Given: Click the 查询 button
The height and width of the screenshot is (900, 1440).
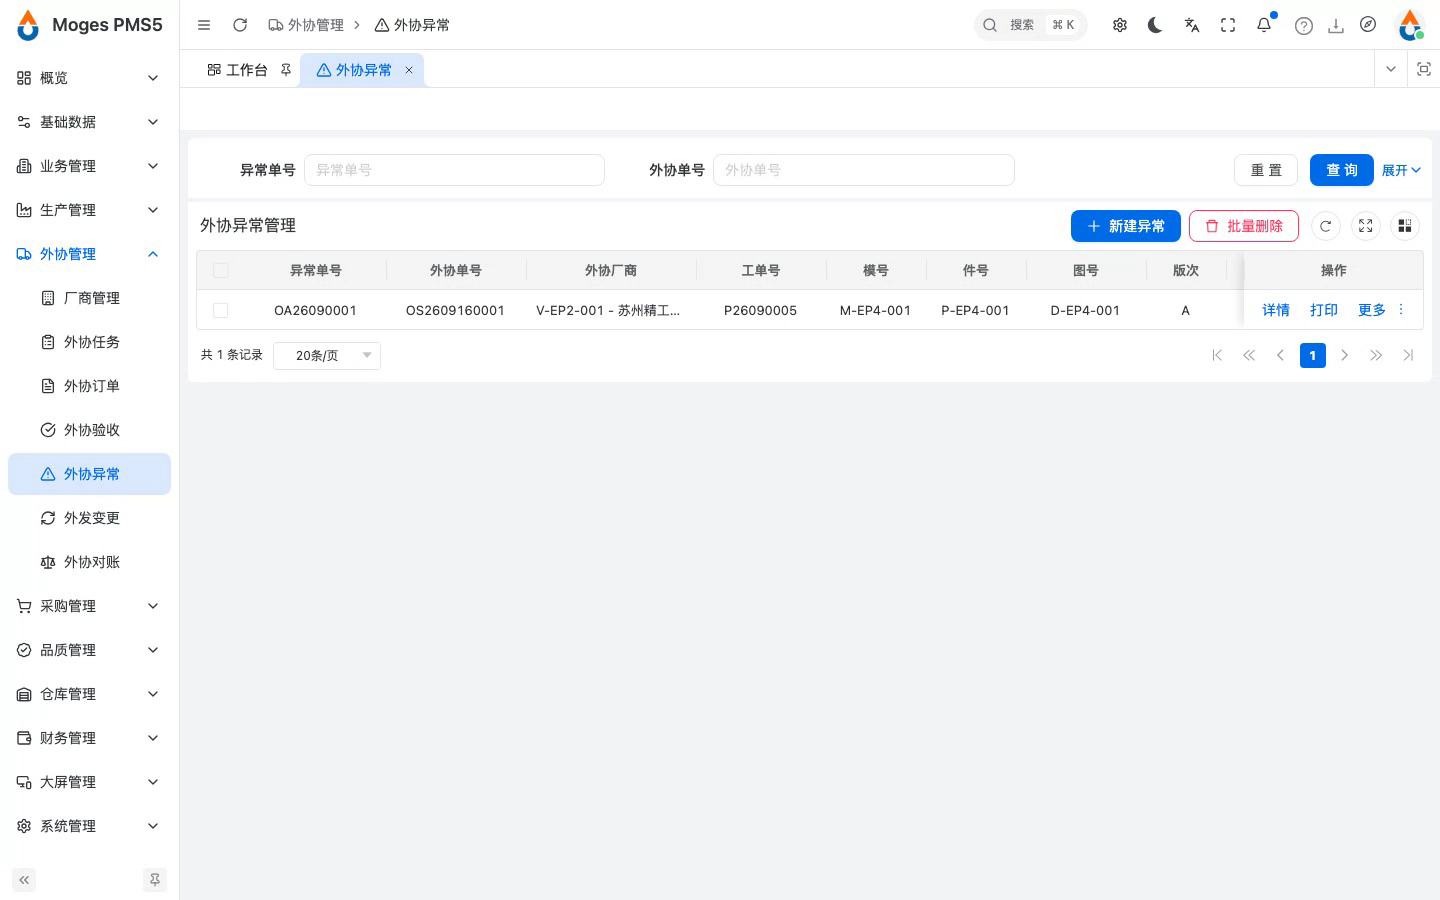Looking at the screenshot, I should [x=1342, y=170].
